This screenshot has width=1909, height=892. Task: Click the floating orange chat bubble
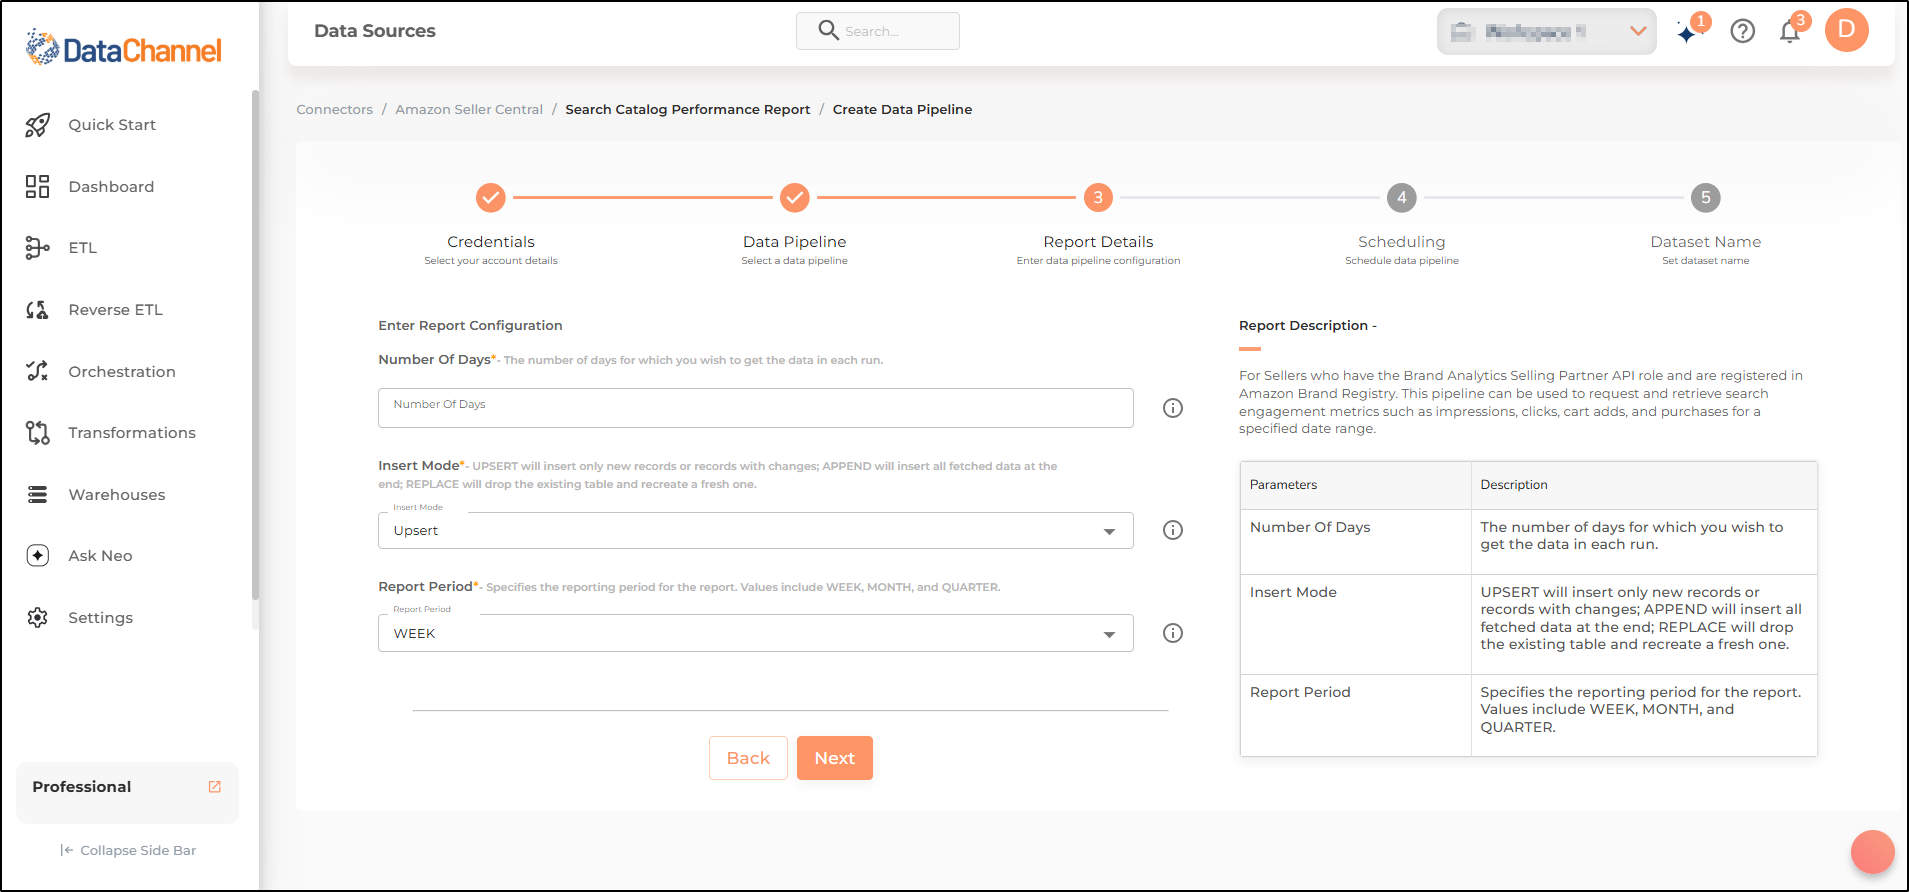1873,852
